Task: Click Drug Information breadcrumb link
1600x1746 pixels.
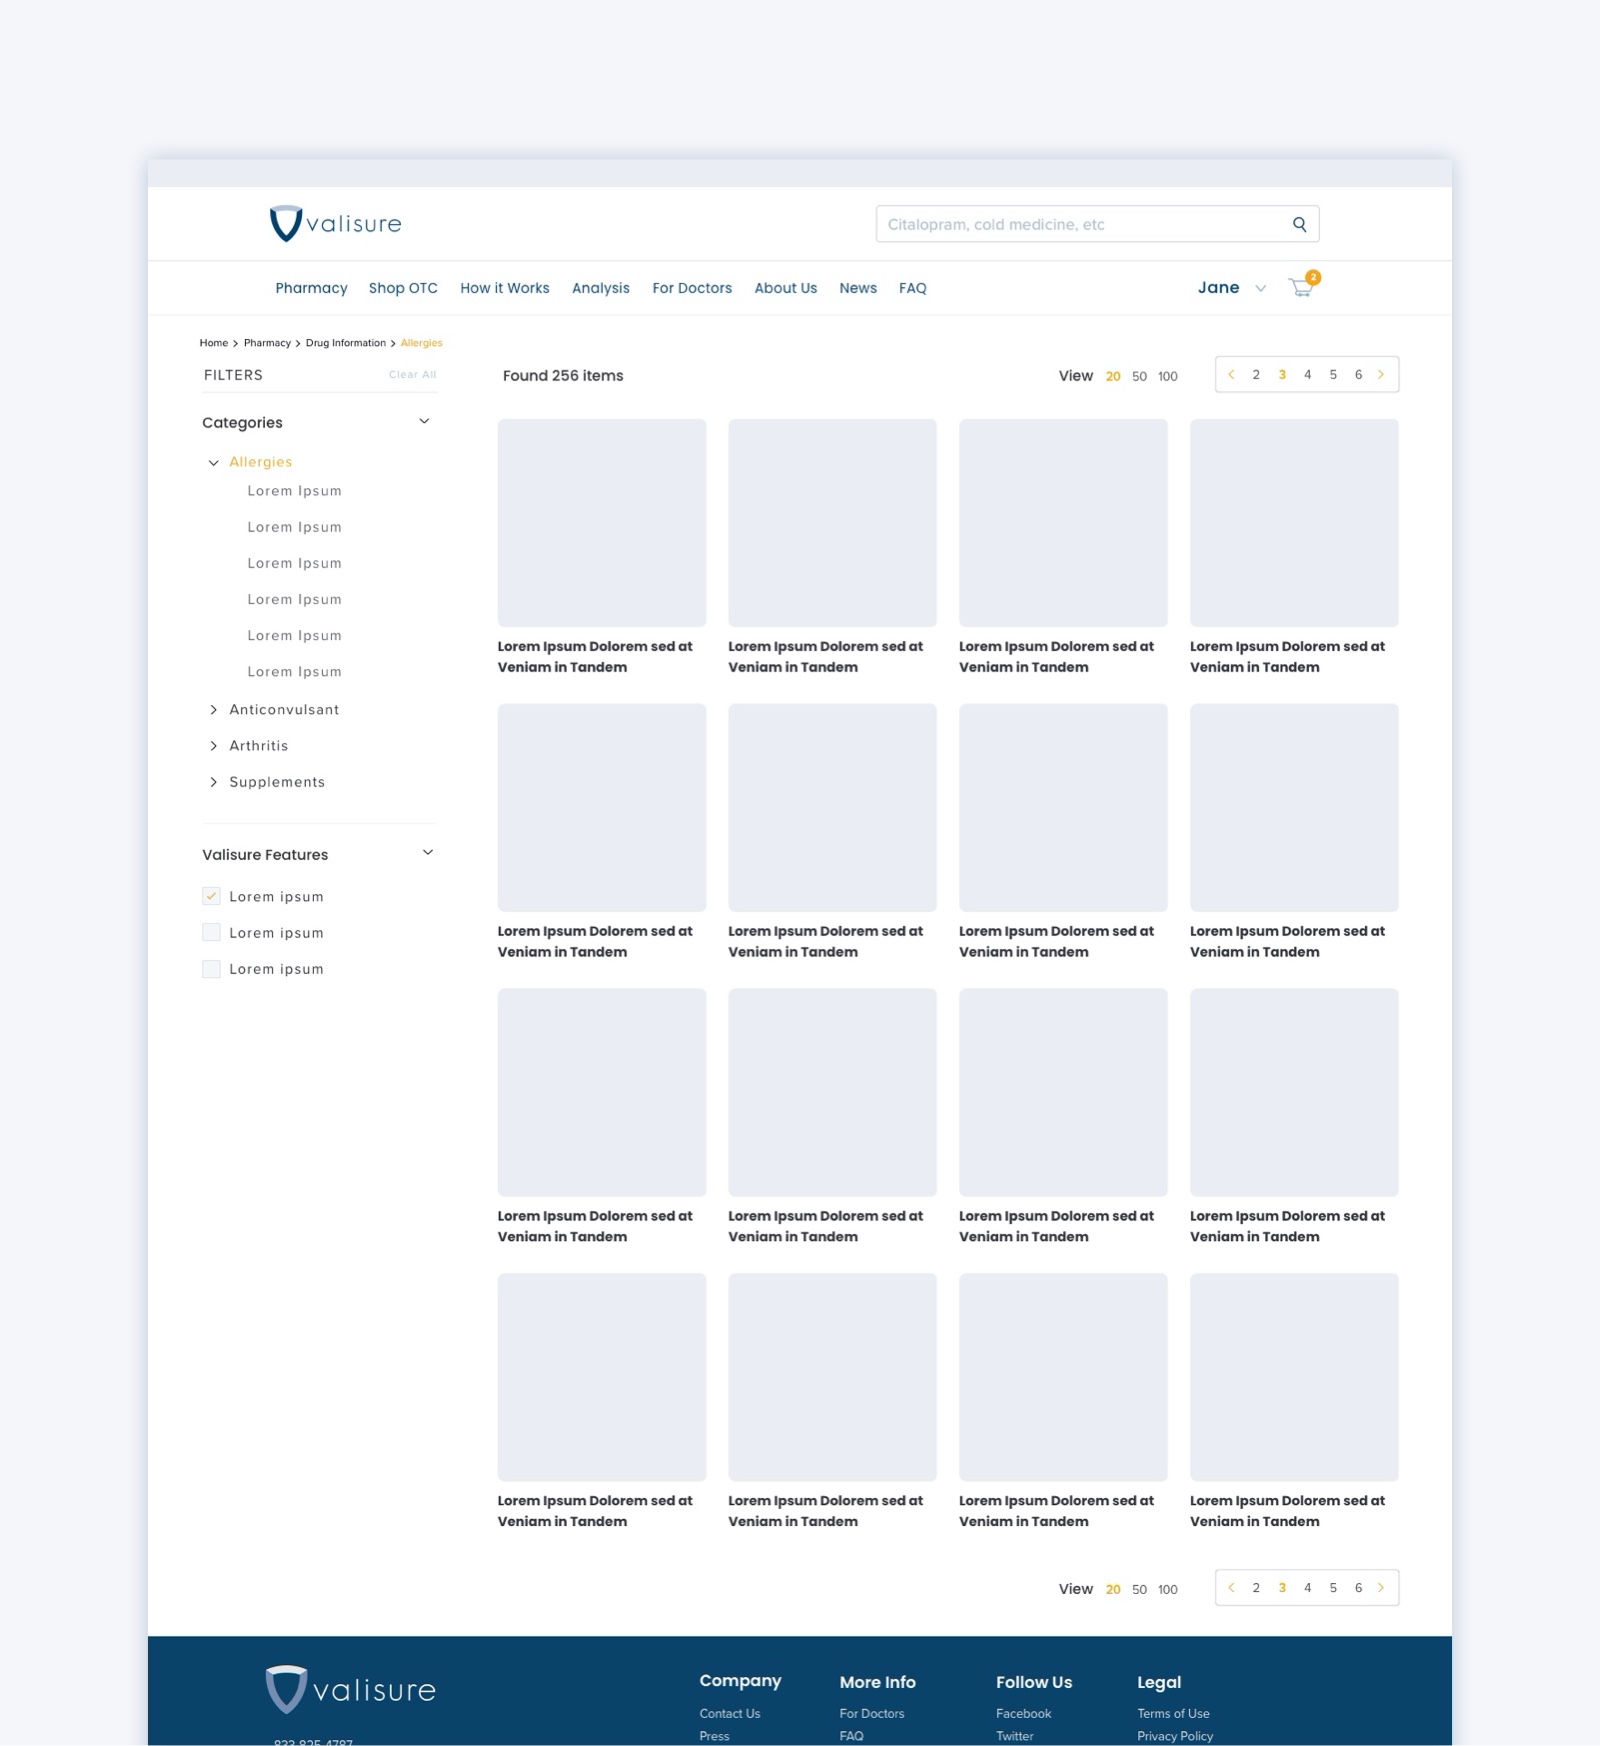Action: pos(346,343)
